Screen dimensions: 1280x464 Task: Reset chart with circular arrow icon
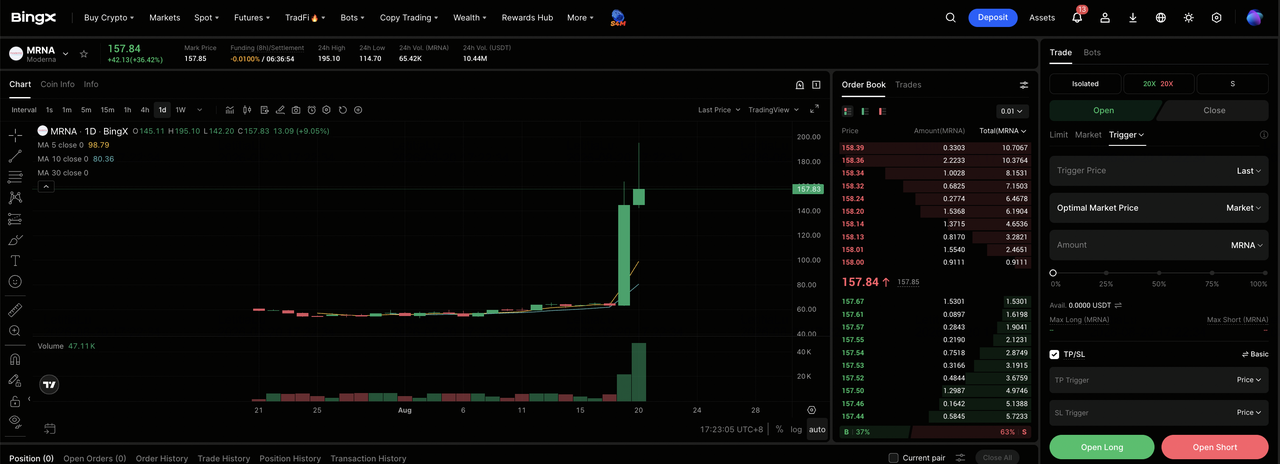pyautogui.click(x=343, y=110)
